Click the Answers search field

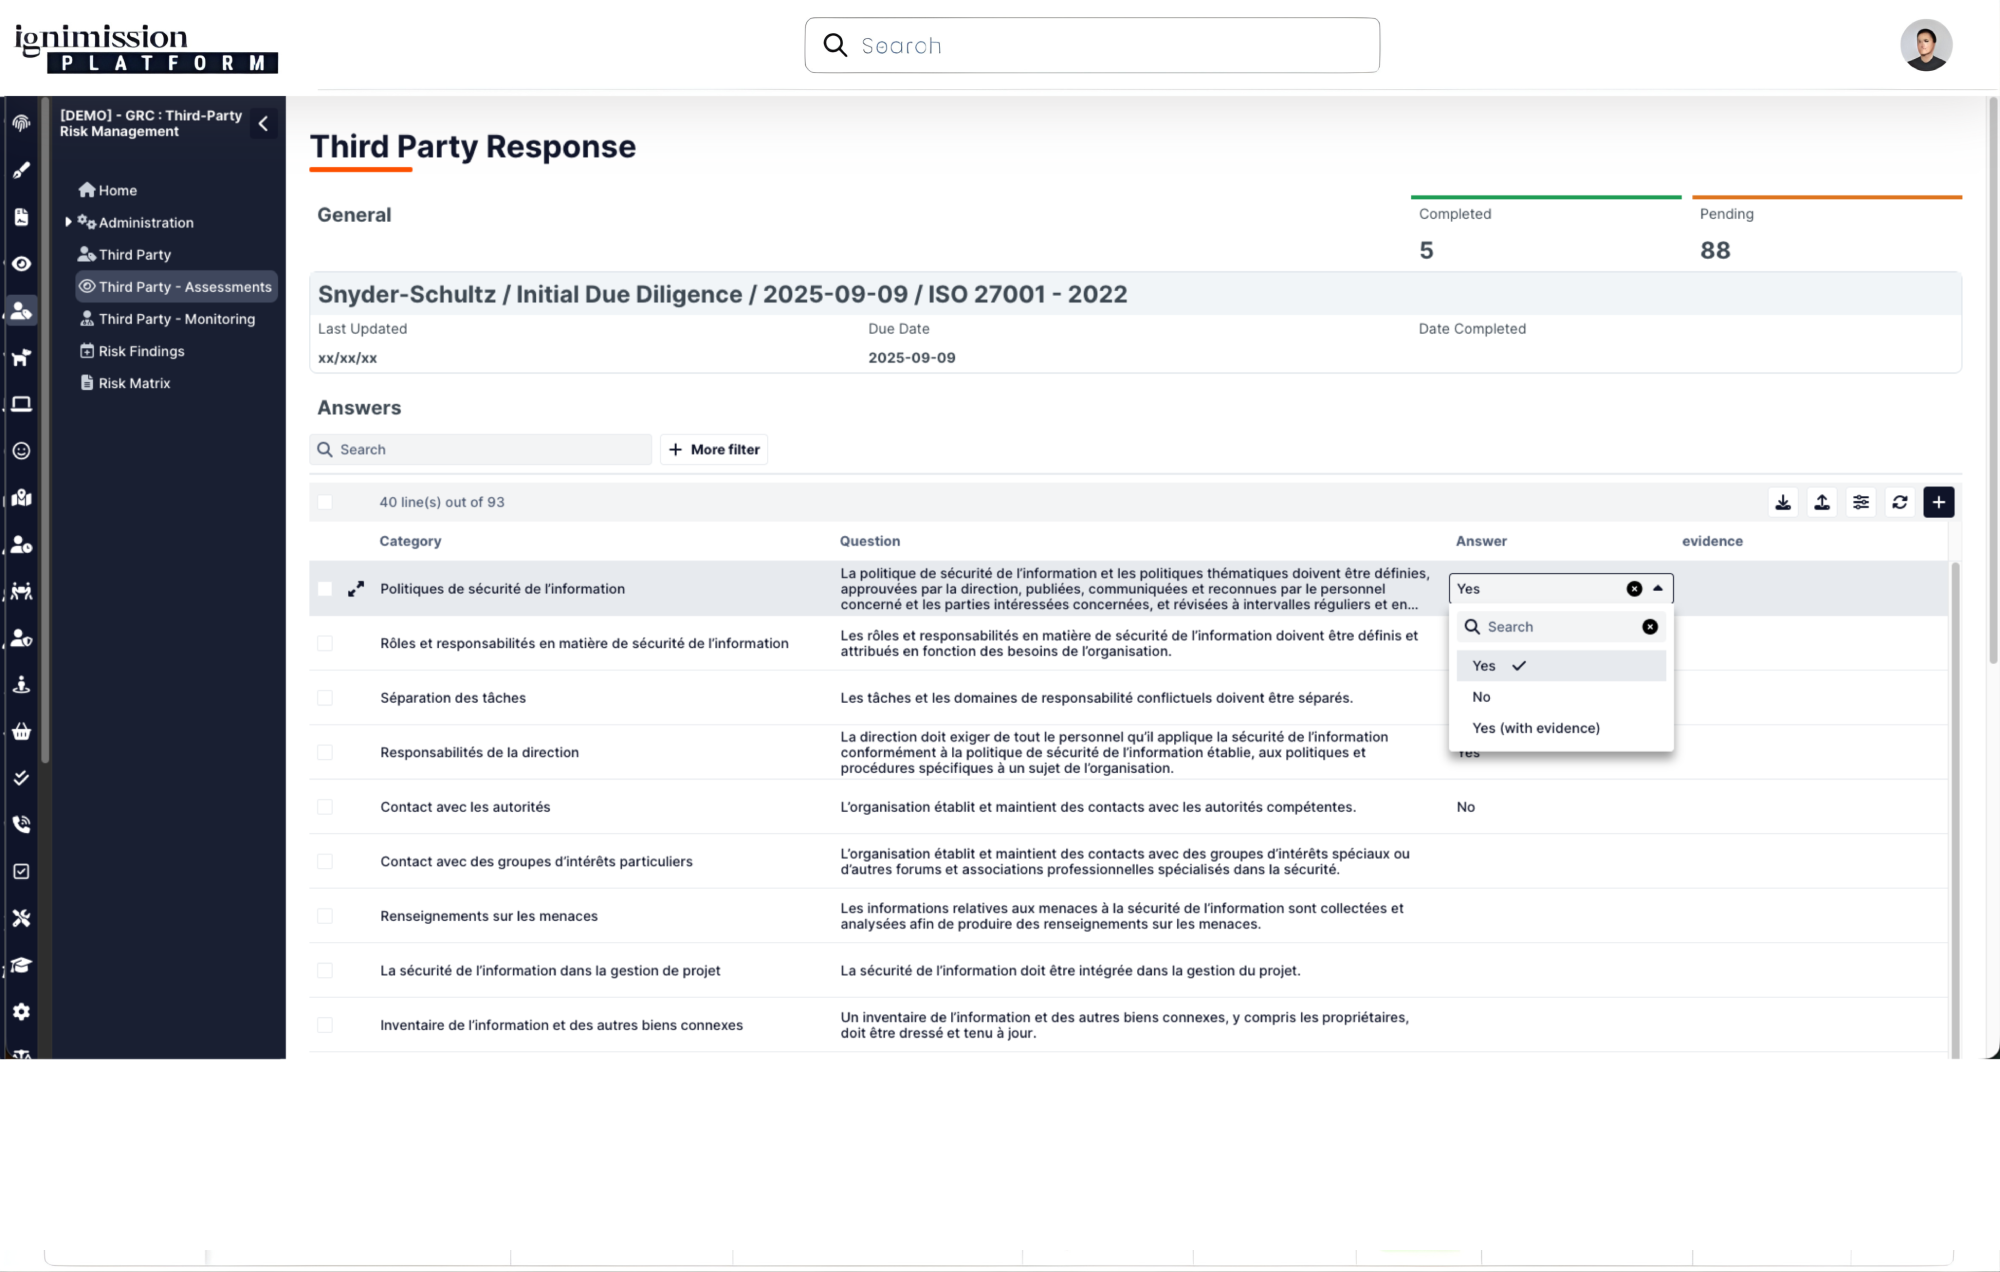pyautogui.click(x=490, y=449)
